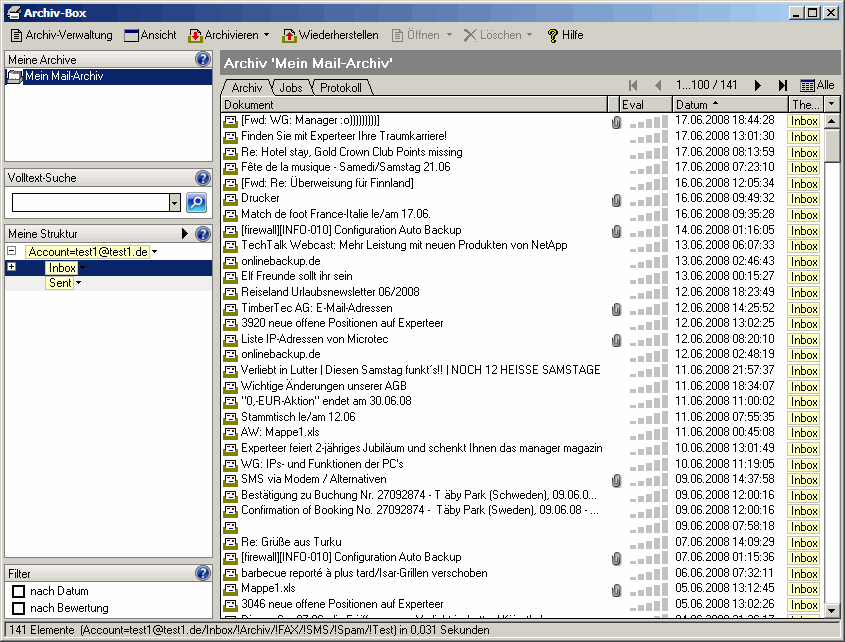Switch to the Jobs tab
The height and width of the screenshot is (642, 845).
point(290,88)
